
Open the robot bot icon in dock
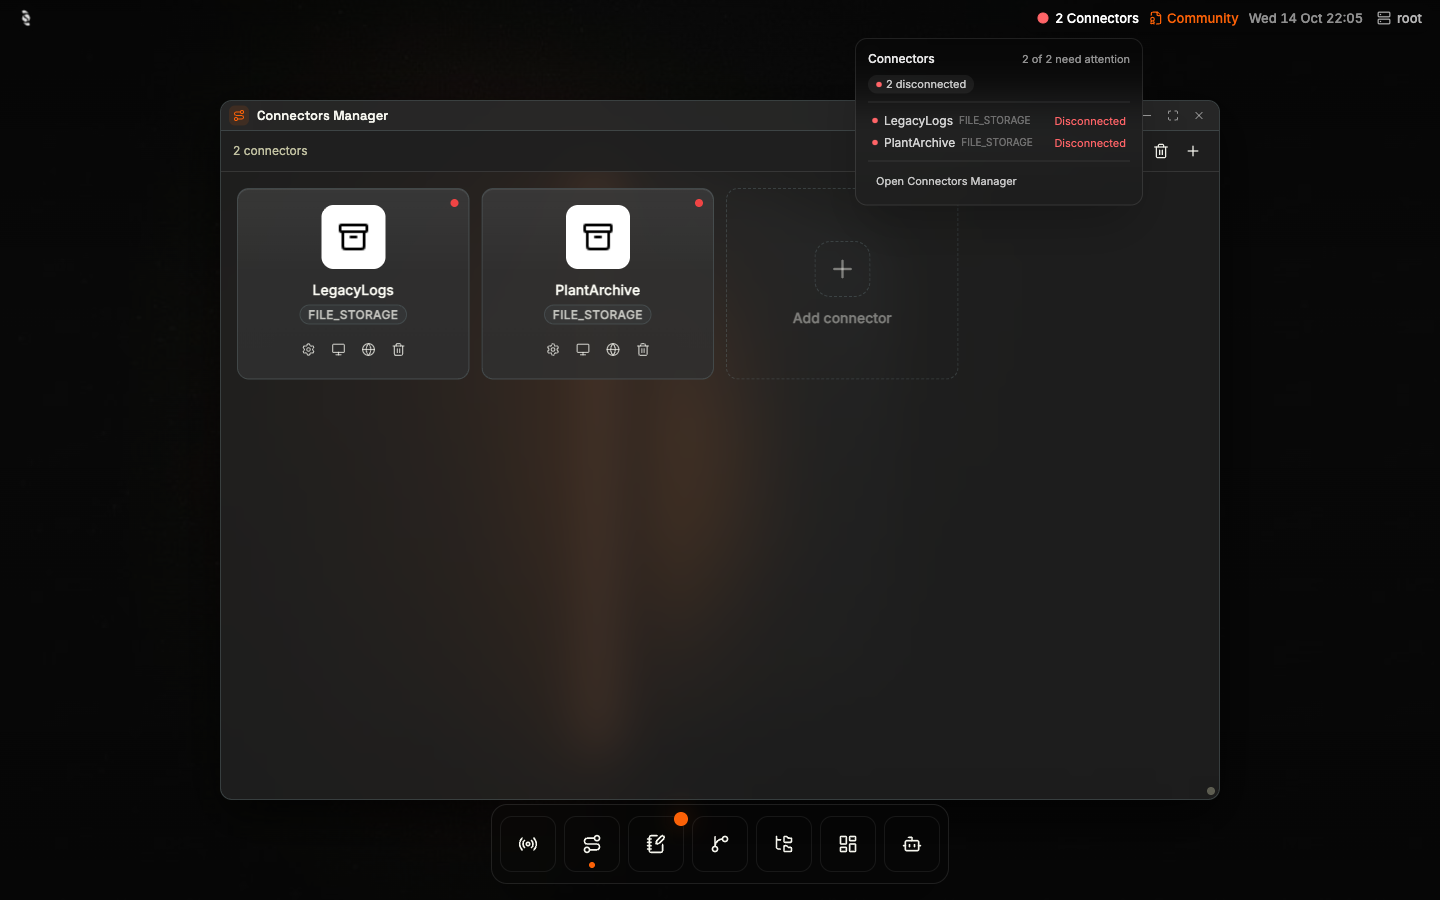tap(912, 844)
